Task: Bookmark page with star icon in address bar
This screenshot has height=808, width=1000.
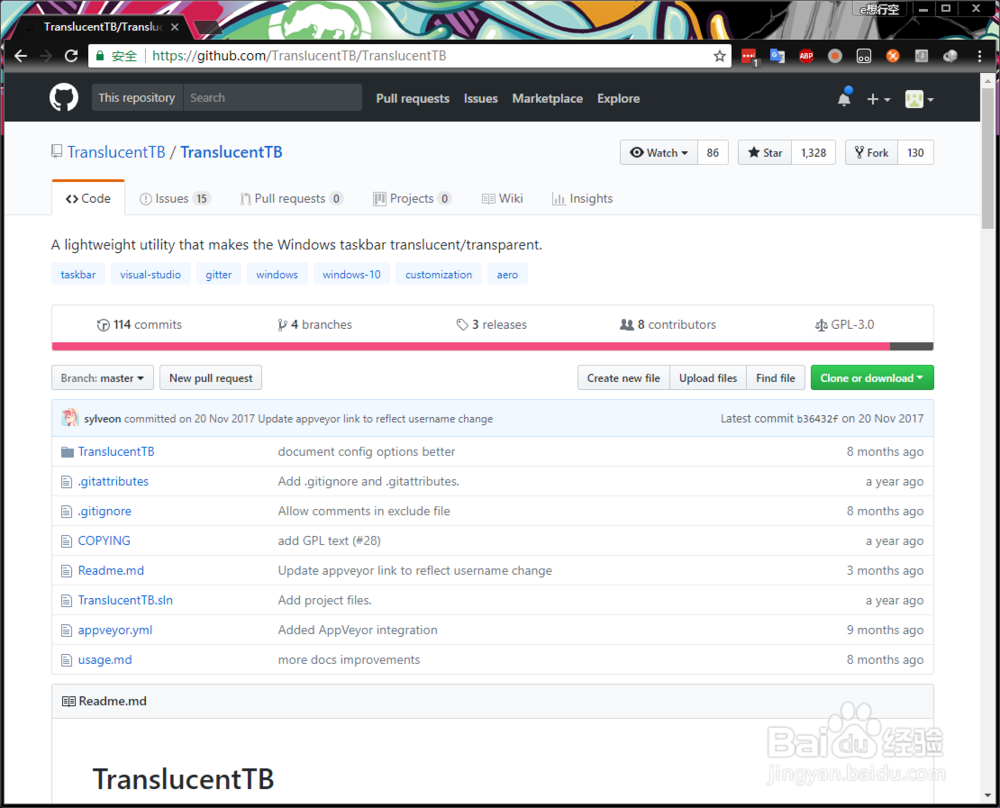Action: click(x=719, y=56)
